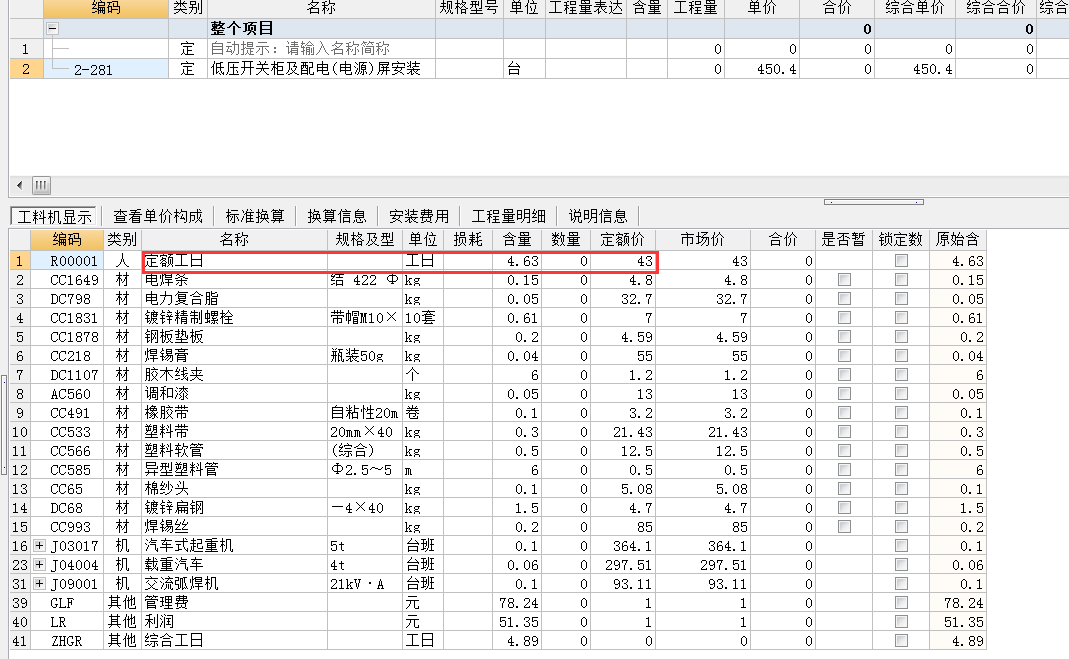Select the 2-281 code cell
This screenshot has width=1069, height=659.
[x=106, y=70]
